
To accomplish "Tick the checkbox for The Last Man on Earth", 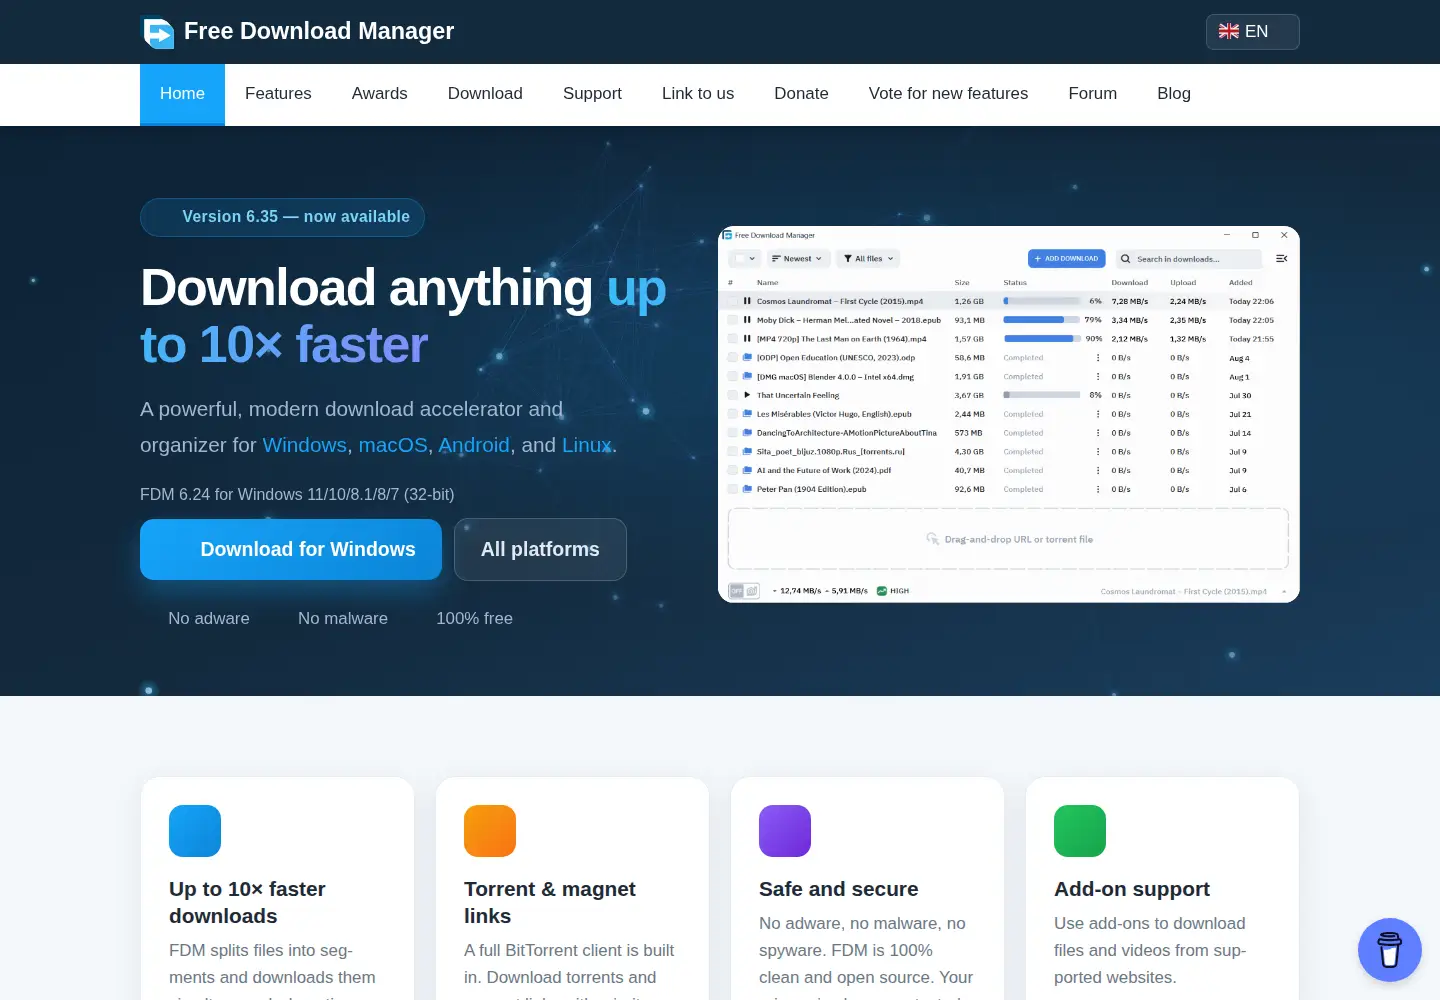I will (x=732, y=338).
